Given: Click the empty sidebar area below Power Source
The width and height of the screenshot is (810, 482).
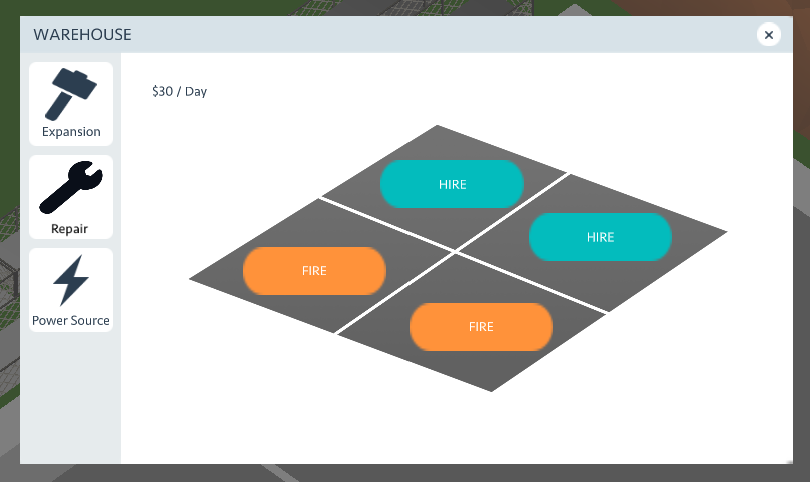Looking at the screenshot, I should [x=71, y=400].
